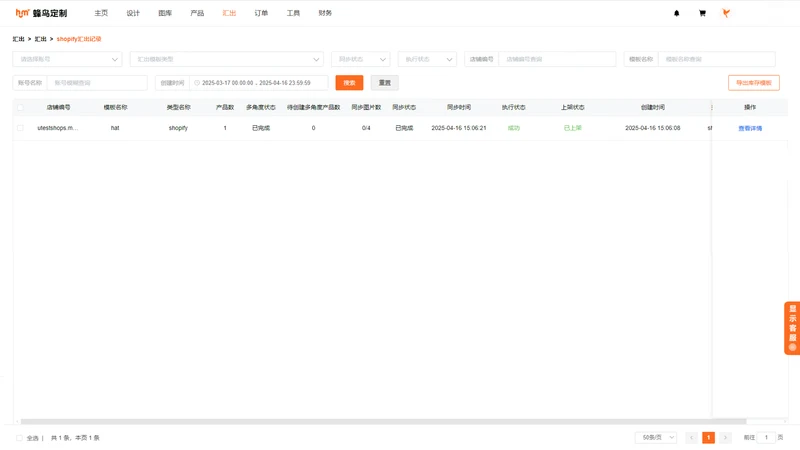Click the 重置 reset button

click(385, 83)
